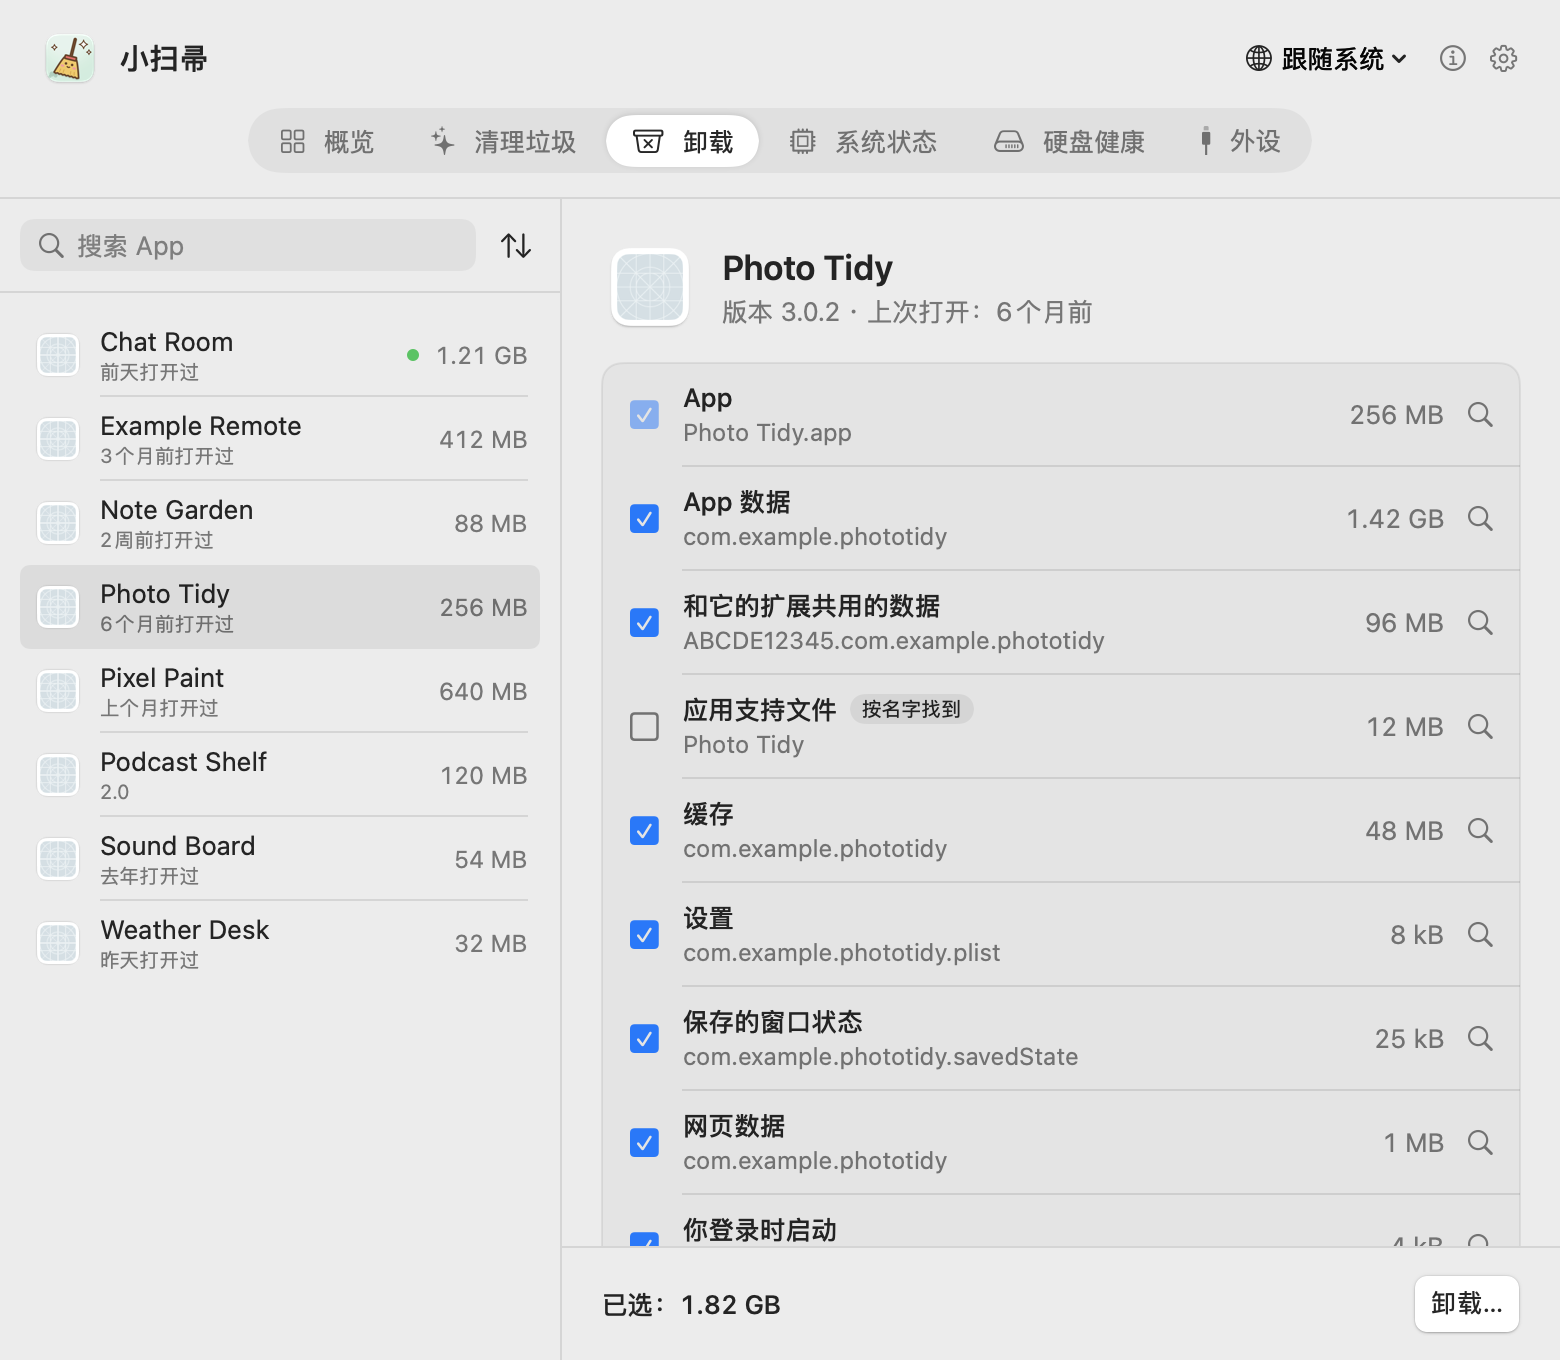The height and width of the screenshot is (1360, 1560).
Task: Open the settings gear icon
Action: pyautogui.click(x=1503, y=58)
